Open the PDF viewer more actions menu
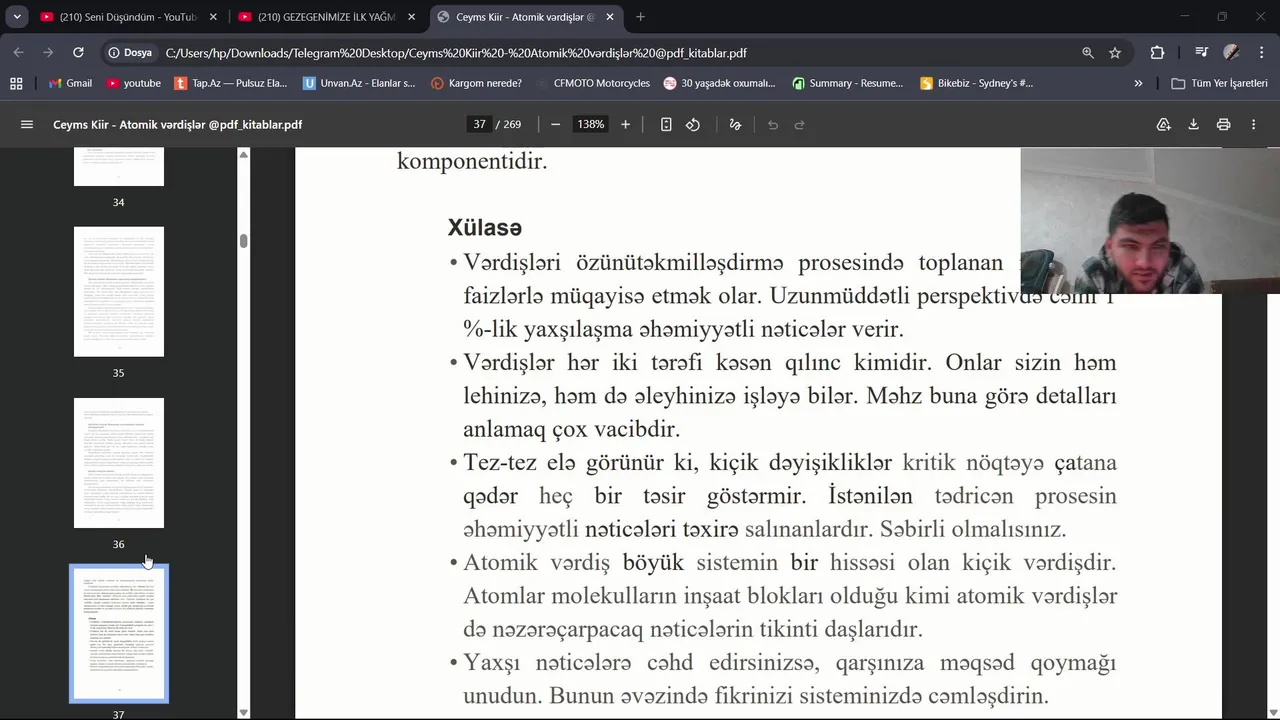Screen dimensions: 1280x720 (1253, 125)
